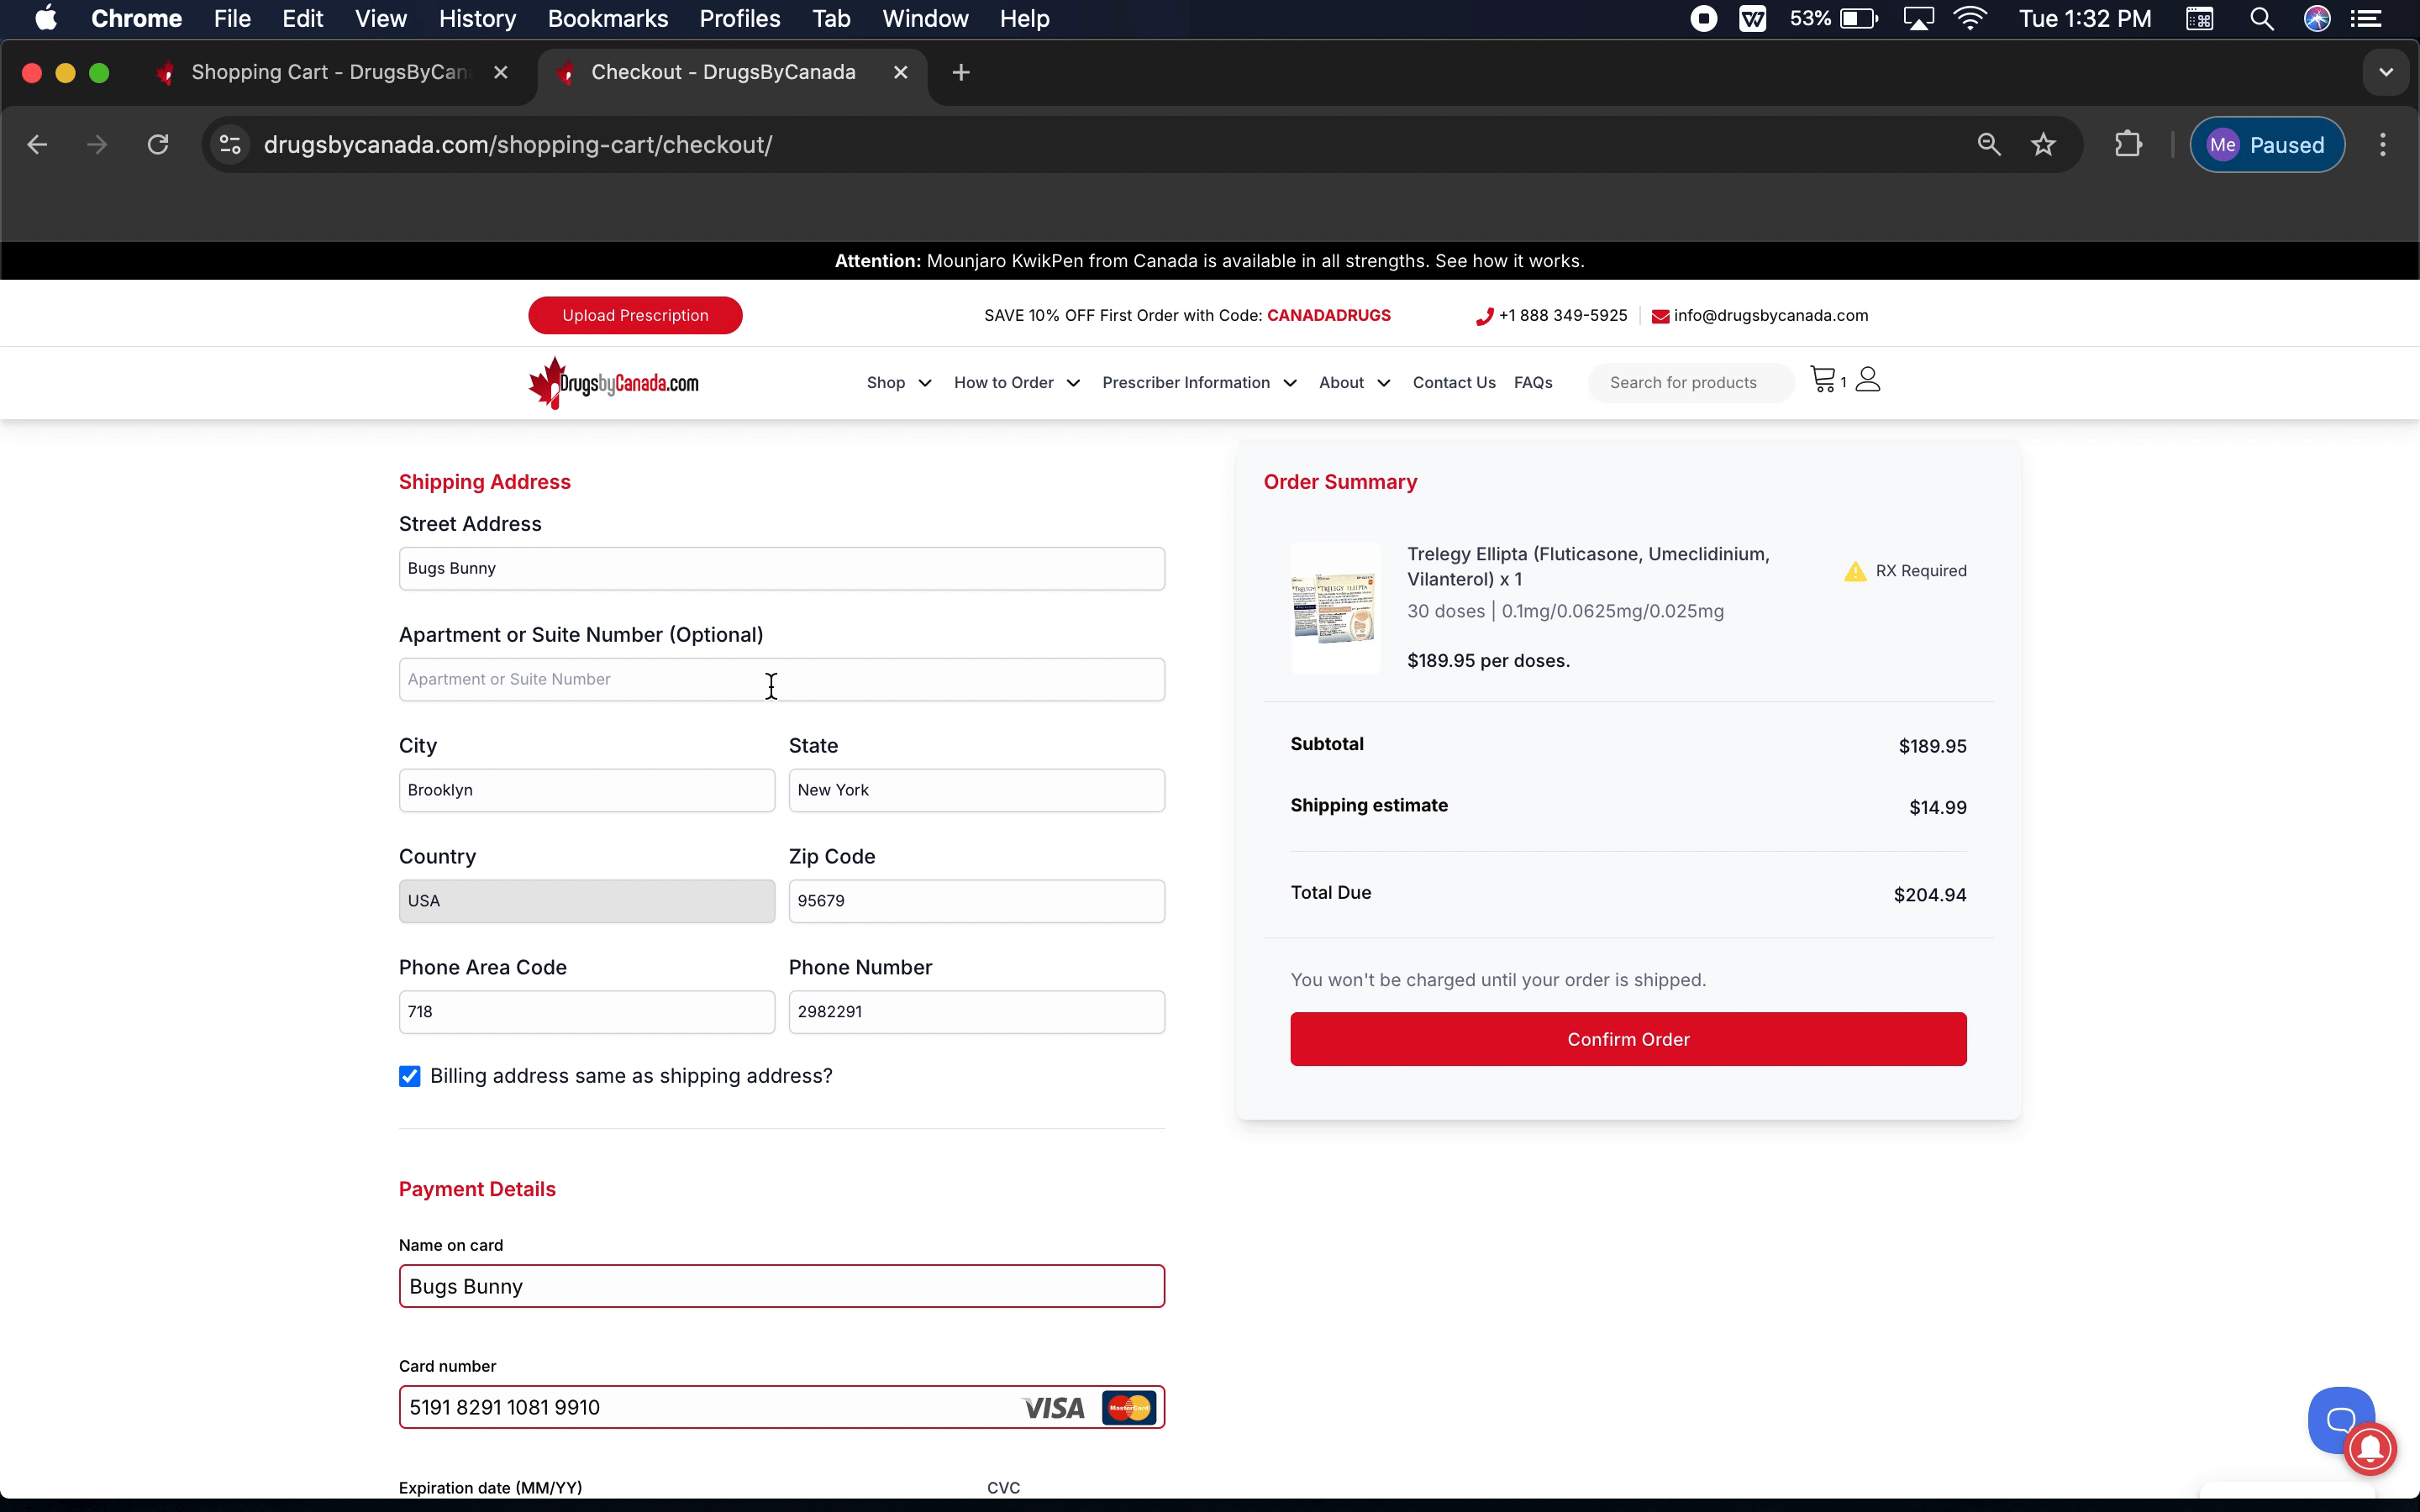The width and height of the screenshot is (2420, 1512).
Task: Expand Prescriber Information dropdown
Action: click(1198, 383)
